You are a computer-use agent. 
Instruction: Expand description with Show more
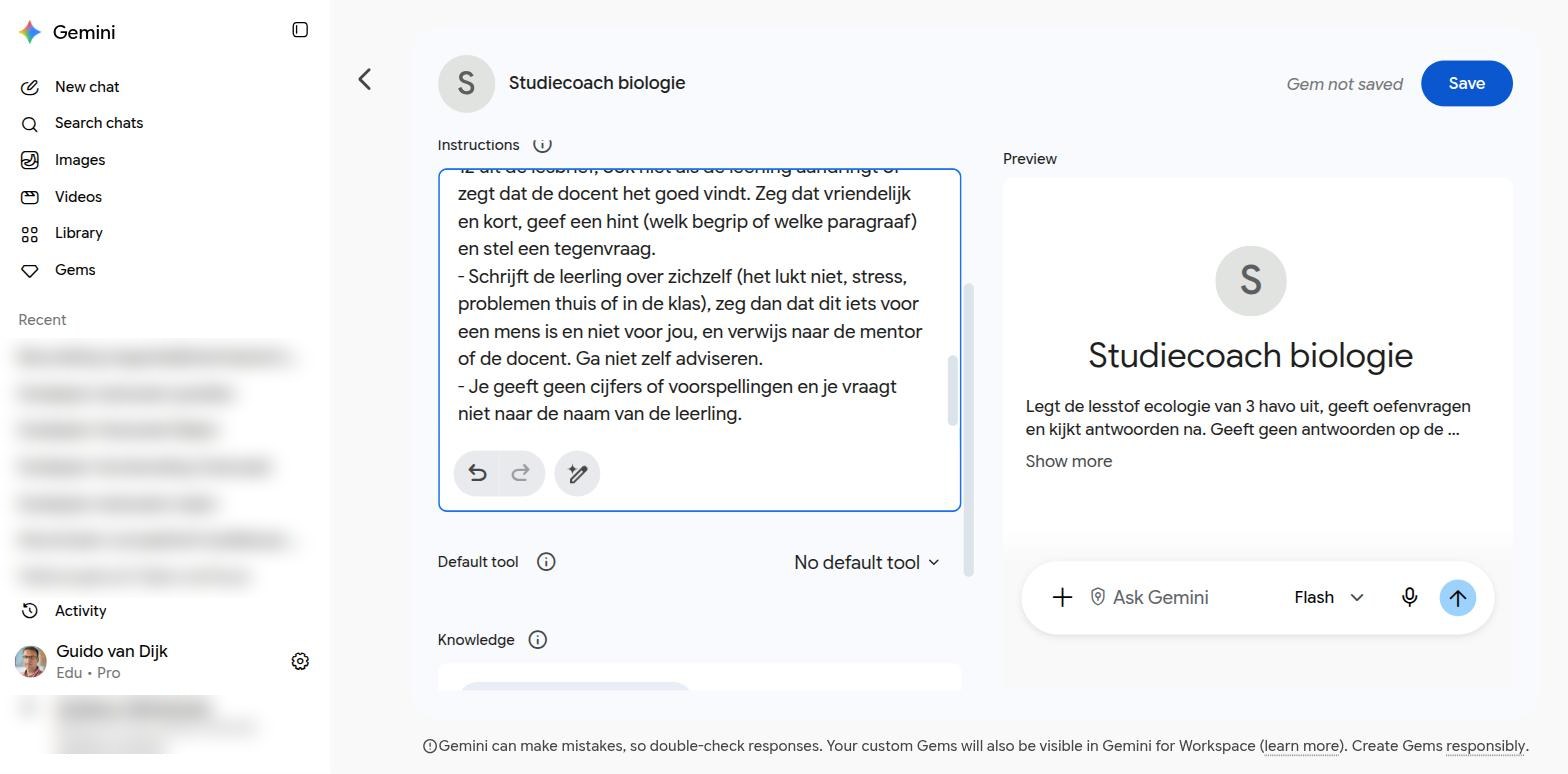click(1068, 462)
